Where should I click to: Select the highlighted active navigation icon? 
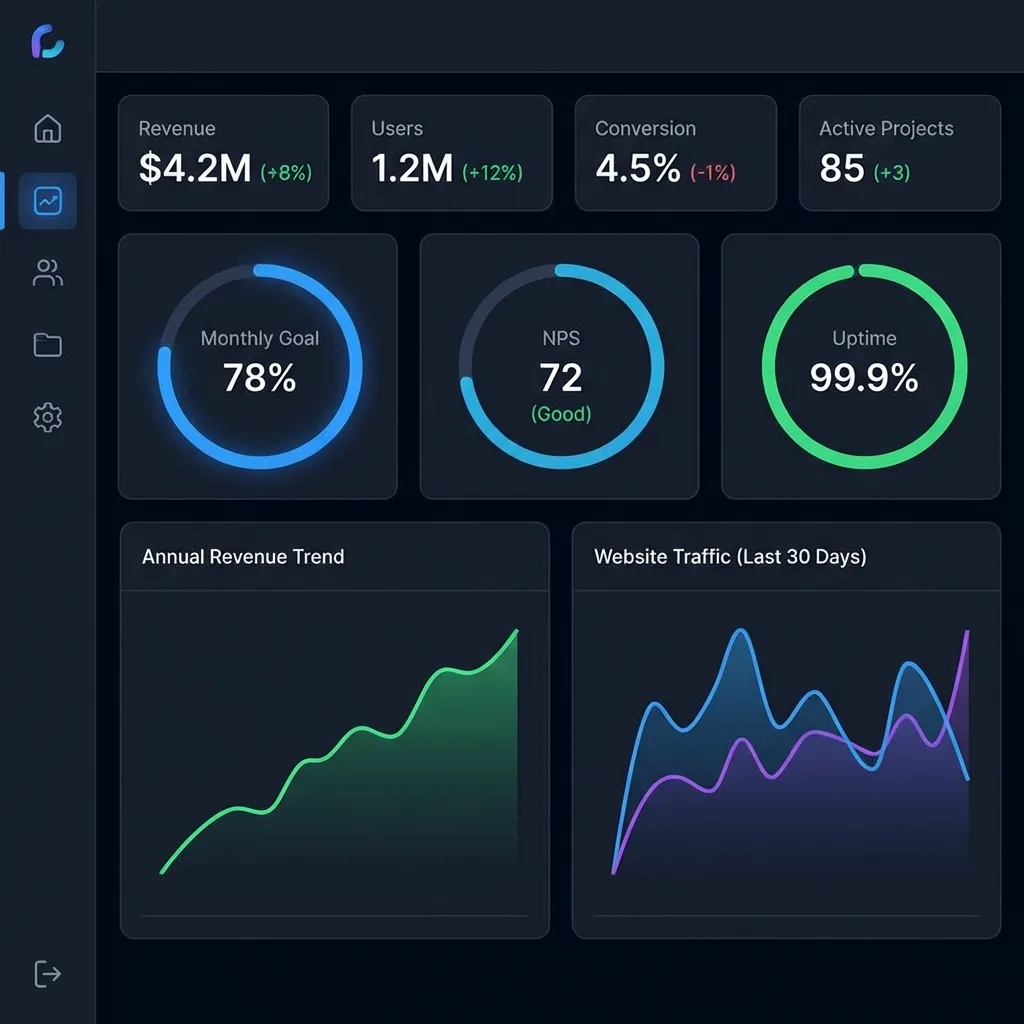(46, 200)
